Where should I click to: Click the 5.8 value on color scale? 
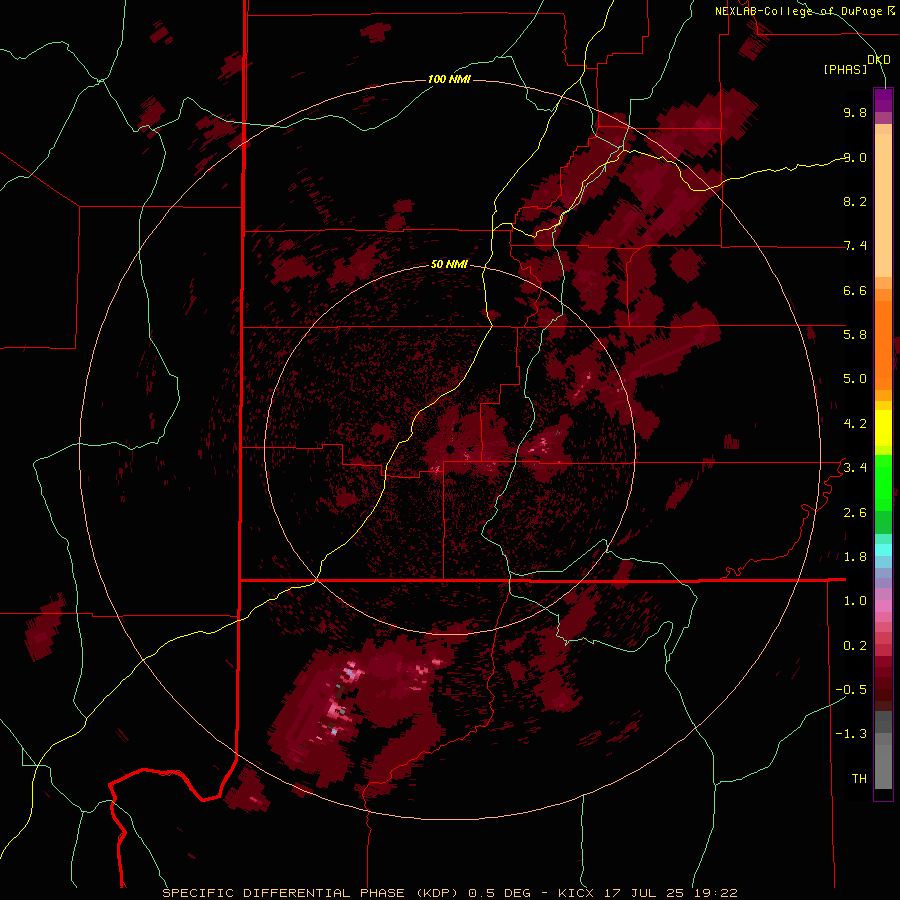click(855, 334)
